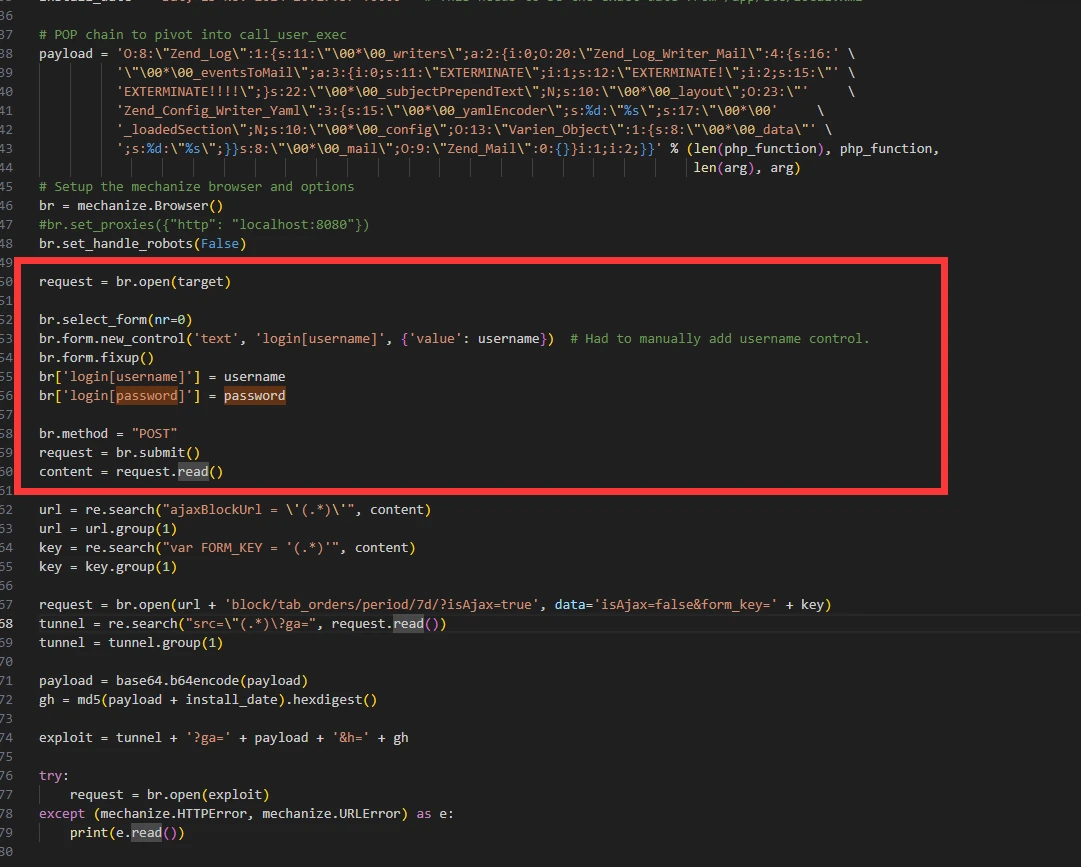Click comment '# Had to manually add username control.'
The height and width of the screenshot is (867, 1081).
pyautogui.click(x=720, y=338)
